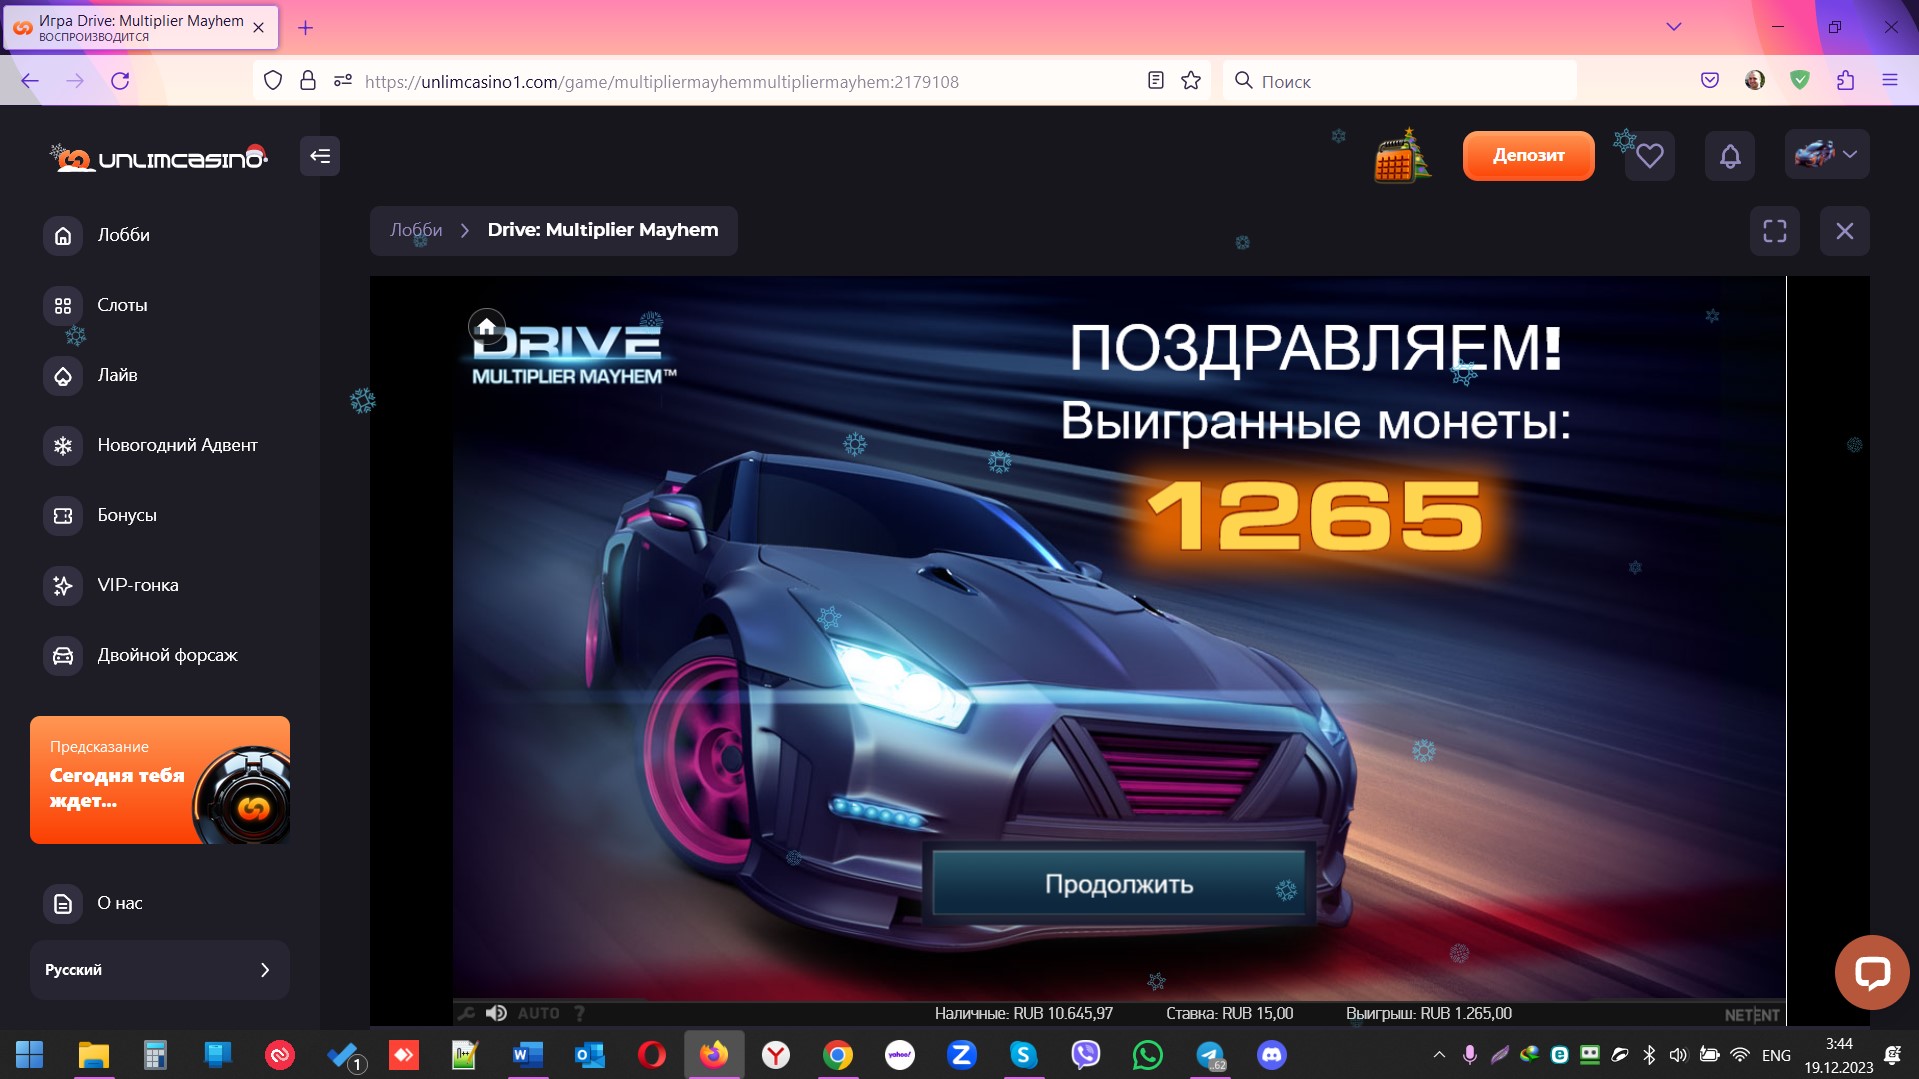Bookmark this page with the star
Viewport: 1919px width, 1079px height.
click(1191, 81)
